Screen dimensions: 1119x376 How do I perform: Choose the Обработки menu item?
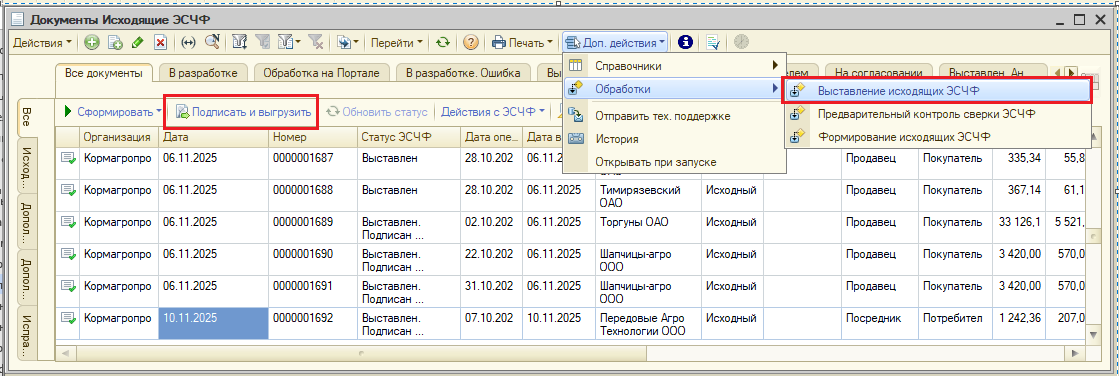pyautogui.click(x=674, y=89)
